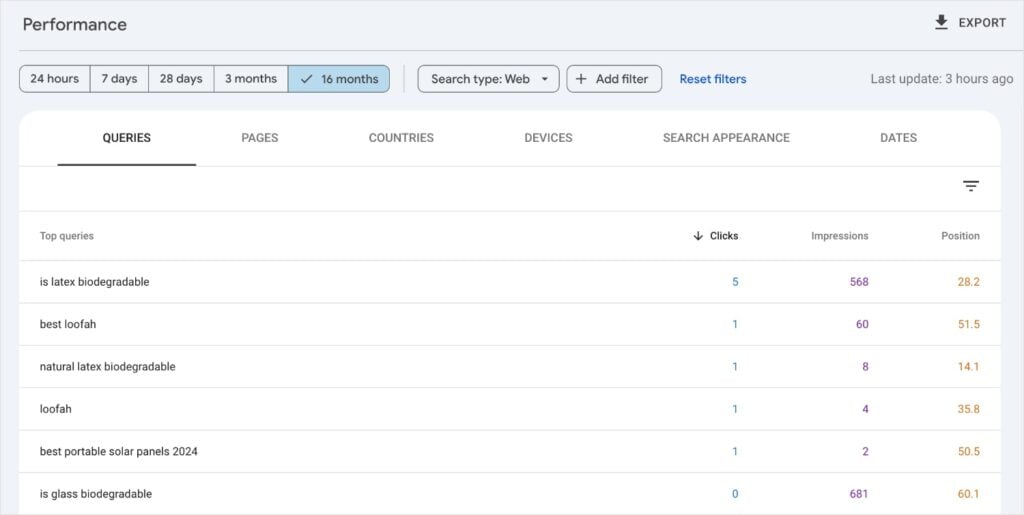Click the Reset filters link
1024x515 pixels.
(713, 79)
